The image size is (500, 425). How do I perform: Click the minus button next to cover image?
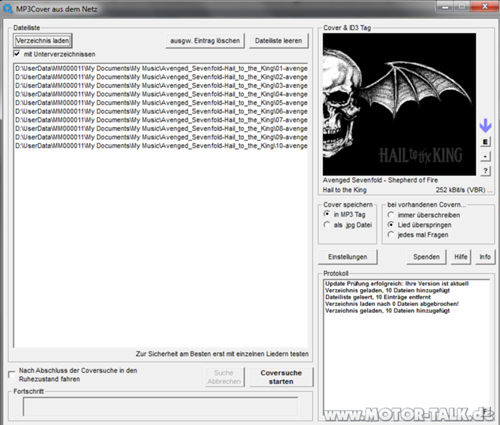pos(485,156)
